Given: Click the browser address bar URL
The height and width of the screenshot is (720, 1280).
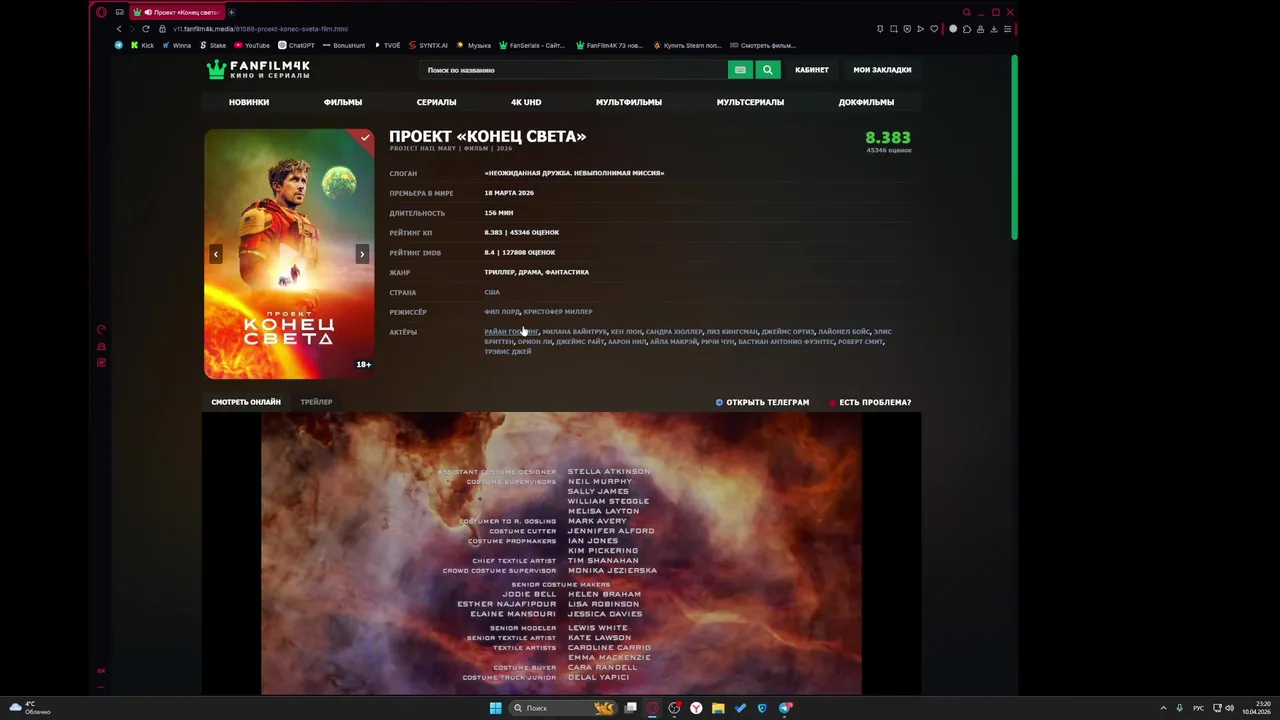Looking at the screenshot, I should tap(260, 29).
